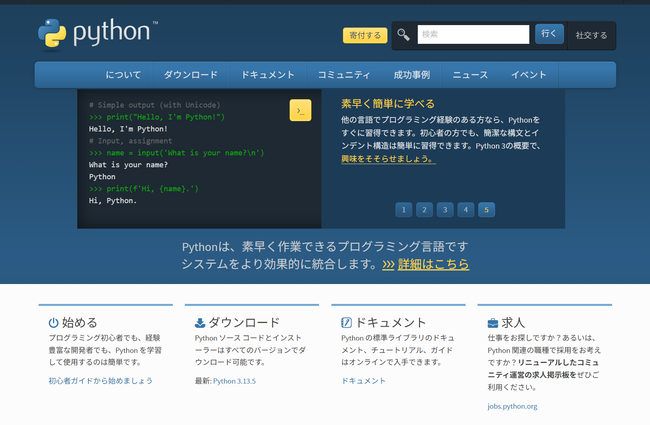Click the yellow 寄付する donate button
Viewport: 650px width, 425px height.
tap(365, 35)
